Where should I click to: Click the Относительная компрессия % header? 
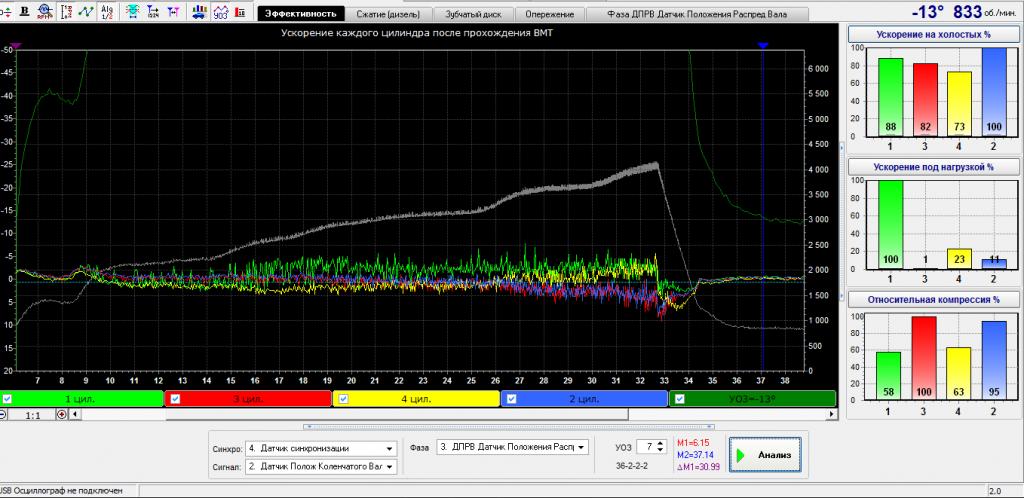pos(933,301)
